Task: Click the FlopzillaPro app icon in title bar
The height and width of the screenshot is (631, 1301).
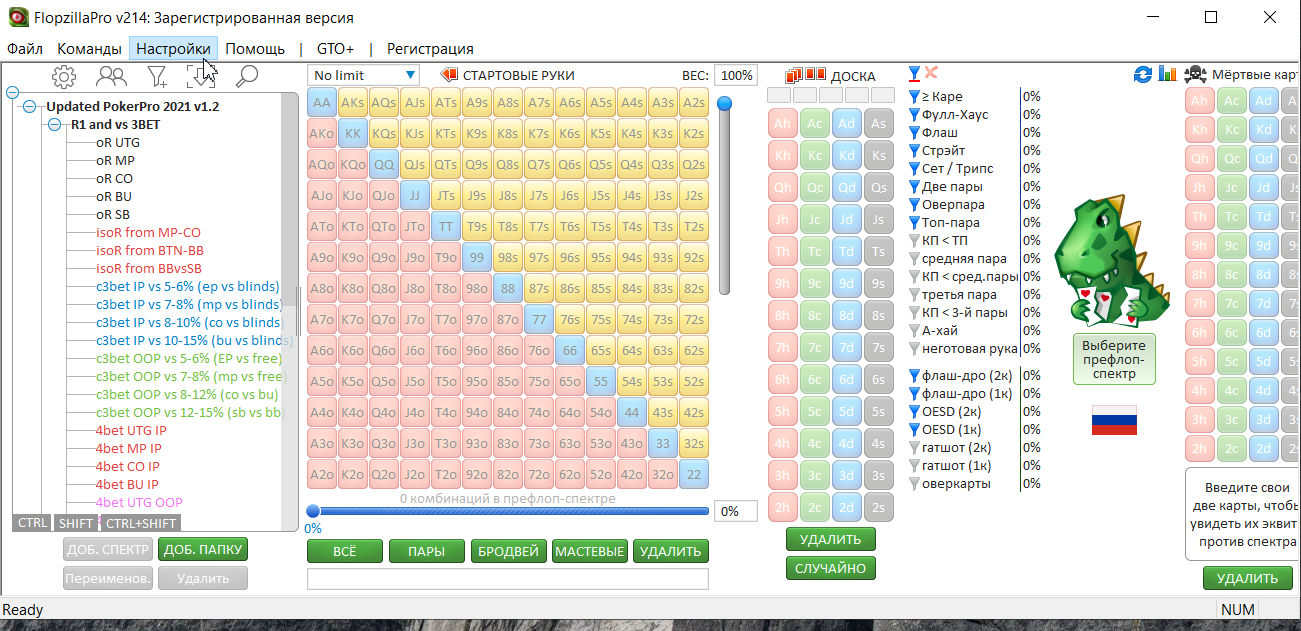Action: (x=18, y=17)
